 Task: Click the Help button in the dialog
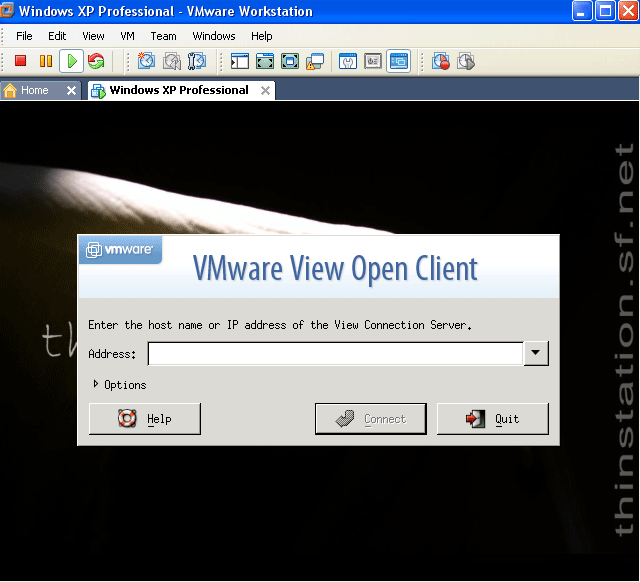click(145, 419)
